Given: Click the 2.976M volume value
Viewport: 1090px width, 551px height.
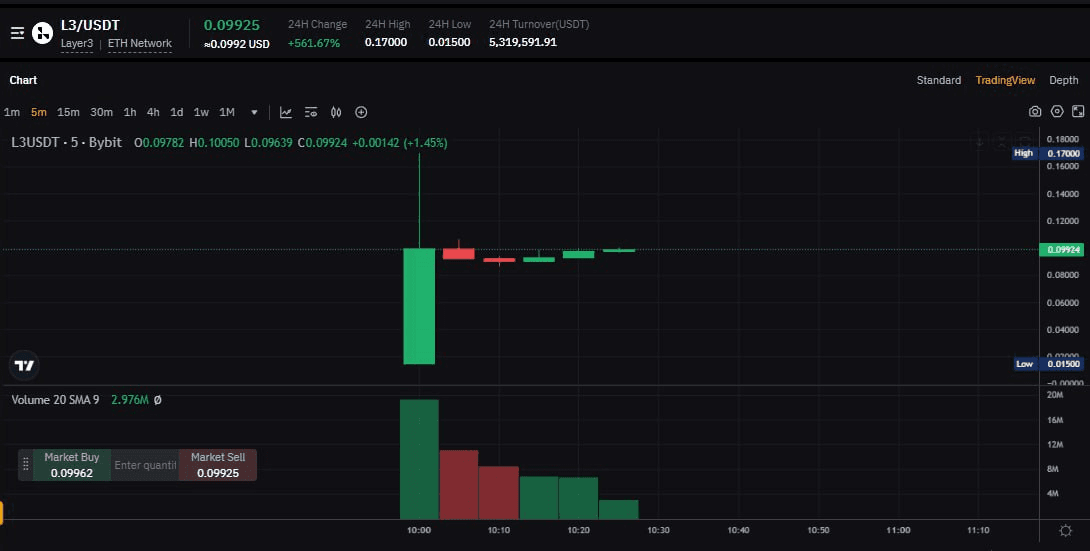Looking at the screenshot, I should click(x=129, y=400).
